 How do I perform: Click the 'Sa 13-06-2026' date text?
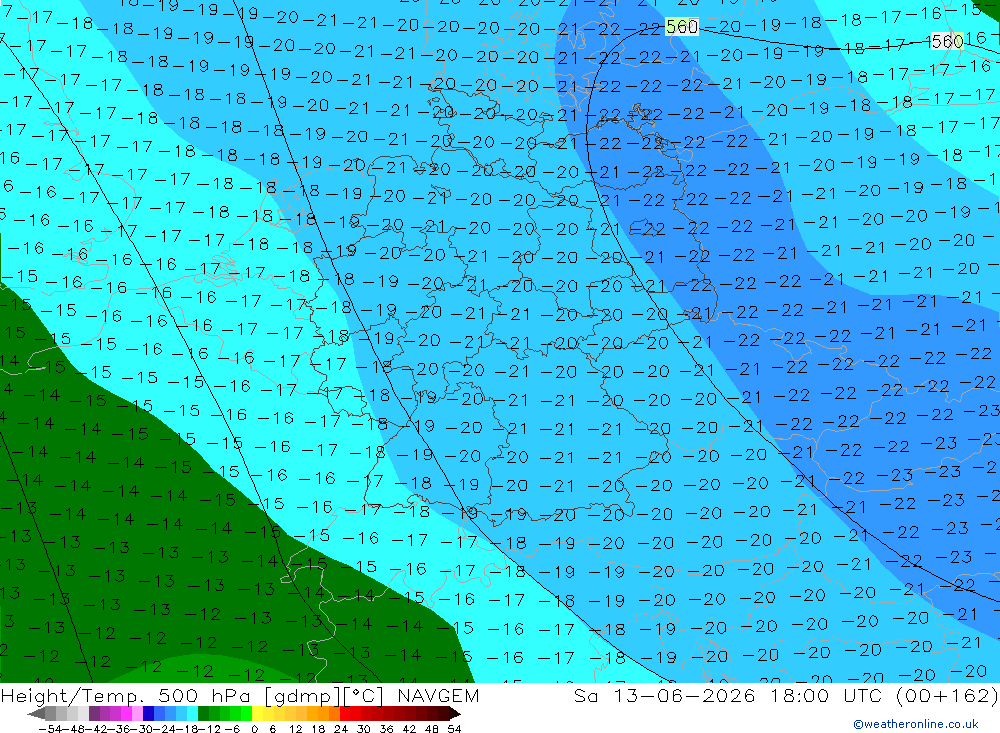(664, 695)
